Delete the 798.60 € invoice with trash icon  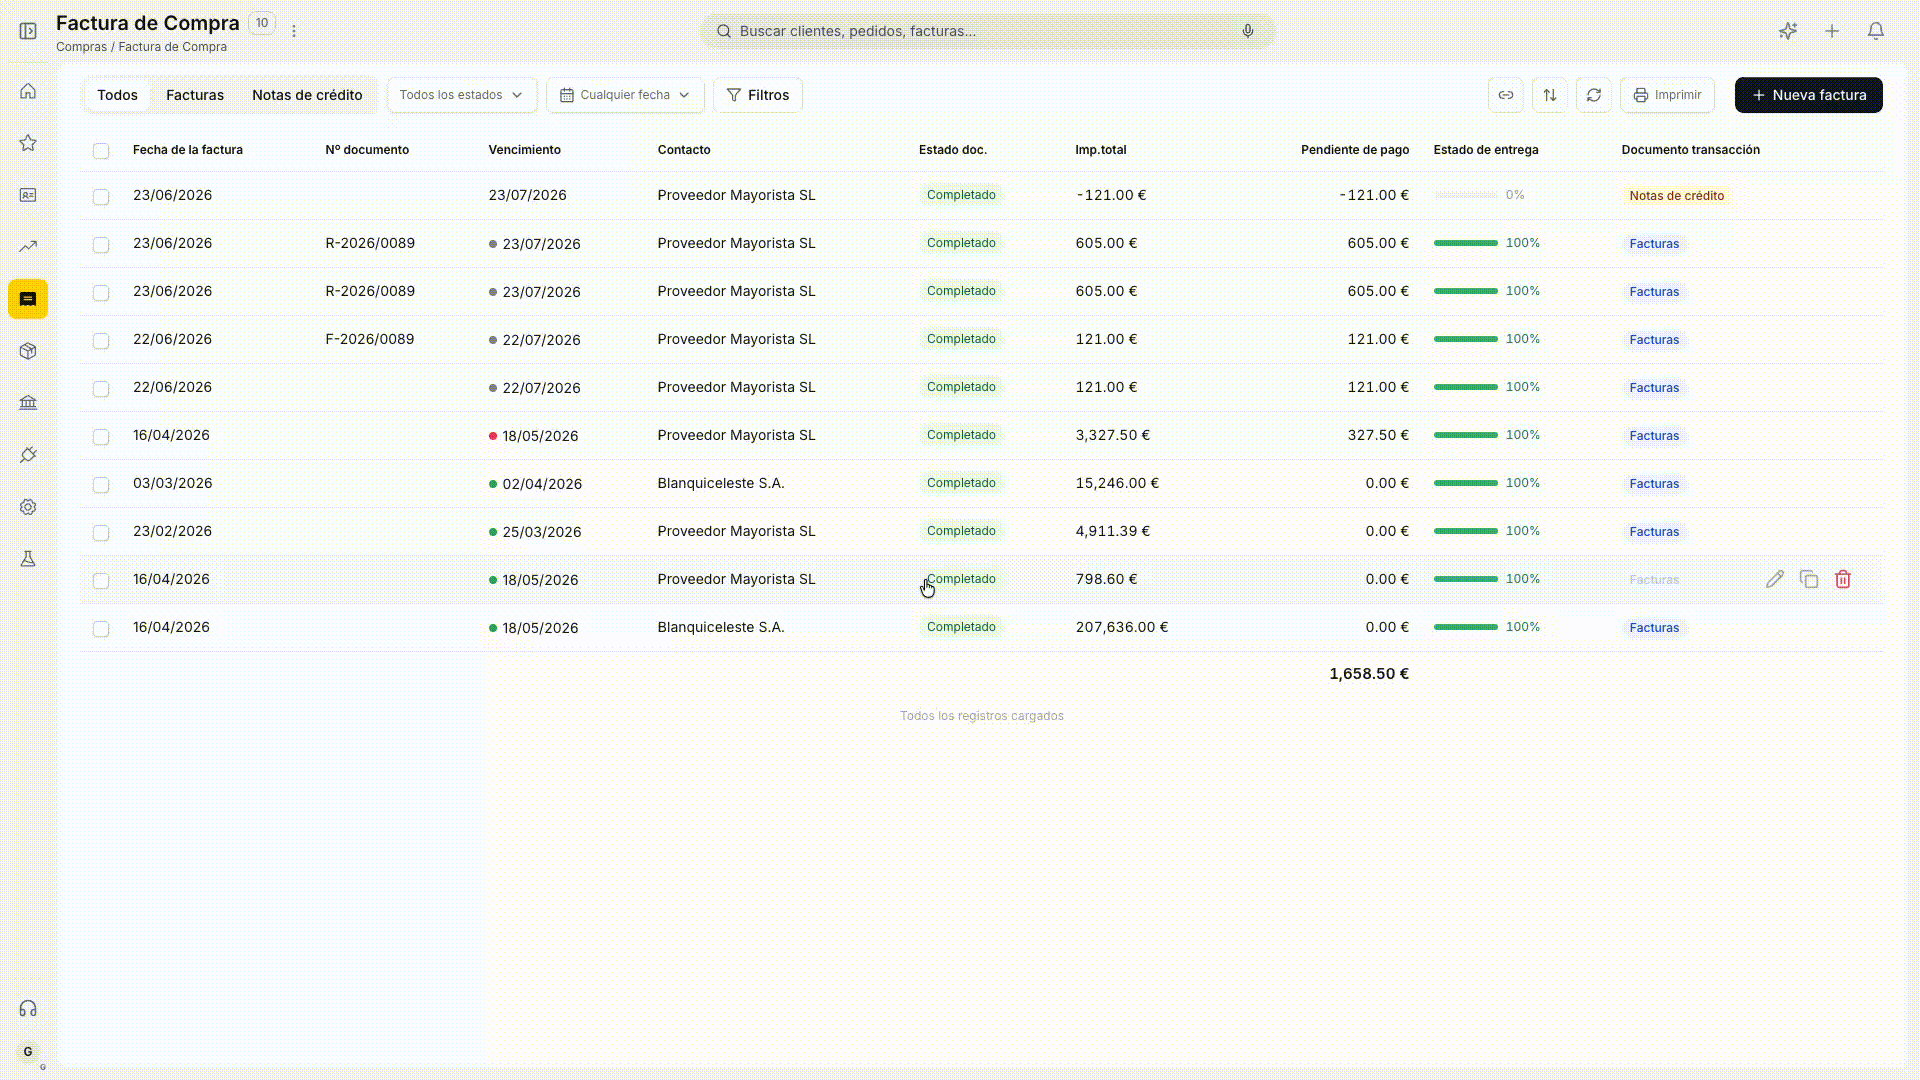[1843, 579]
